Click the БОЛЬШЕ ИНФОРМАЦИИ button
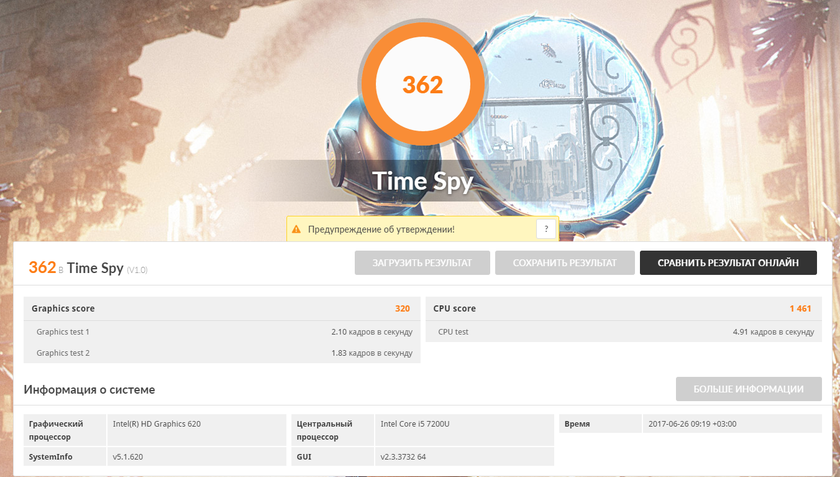This screenshot has width=840, height=477. pyautogui.click(x=749, y=389)
